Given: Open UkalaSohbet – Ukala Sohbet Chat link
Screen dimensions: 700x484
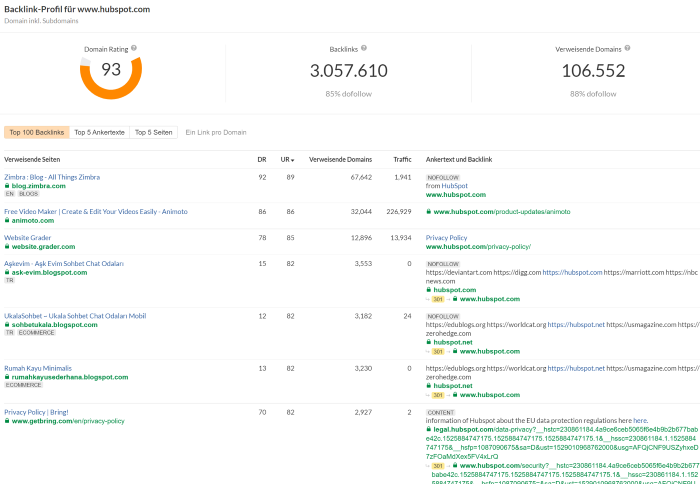Looking at the screenshot, I should 75,316.
